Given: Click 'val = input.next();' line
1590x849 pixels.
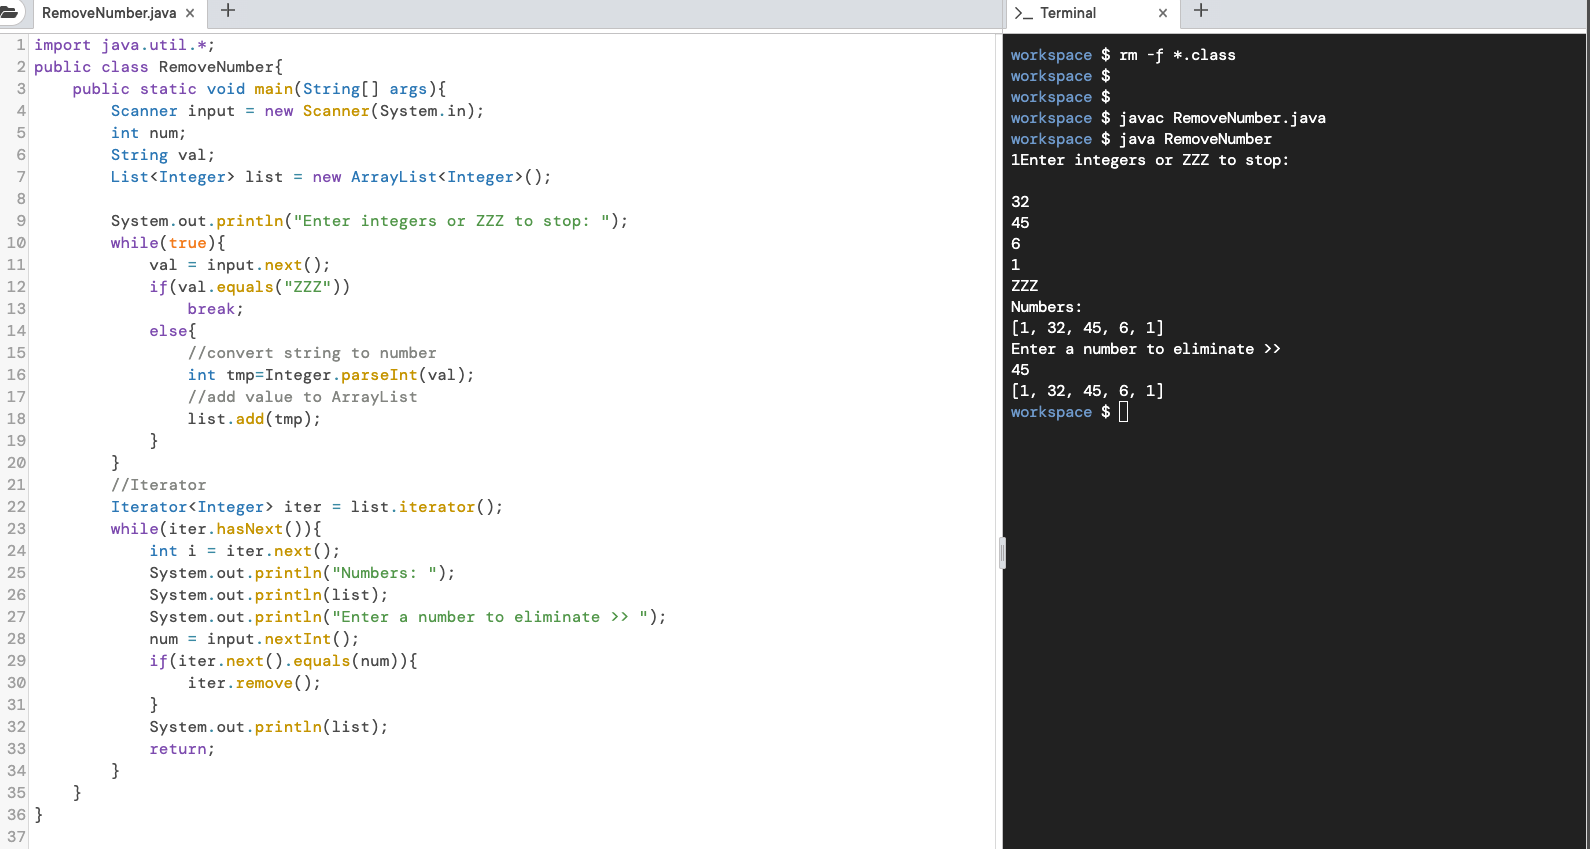Looking at the screenshot, I should [239, 265].
